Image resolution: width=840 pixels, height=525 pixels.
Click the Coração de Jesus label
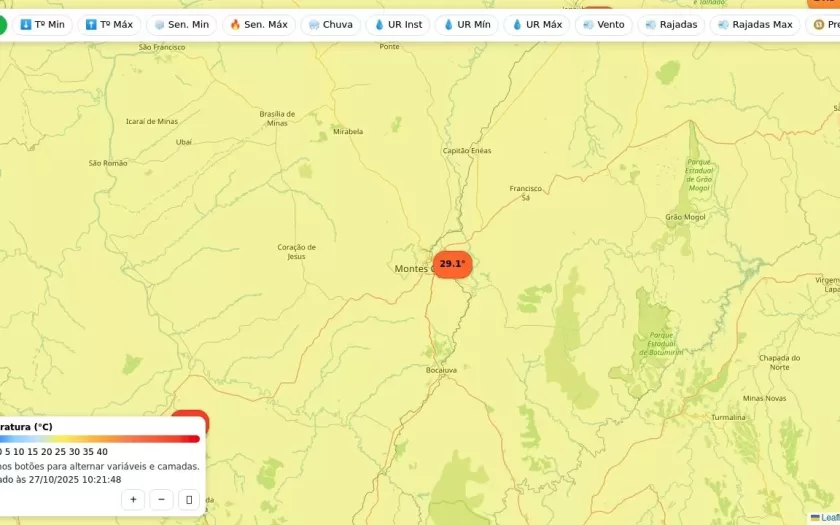pyautogui.click(x=296, y=252)
